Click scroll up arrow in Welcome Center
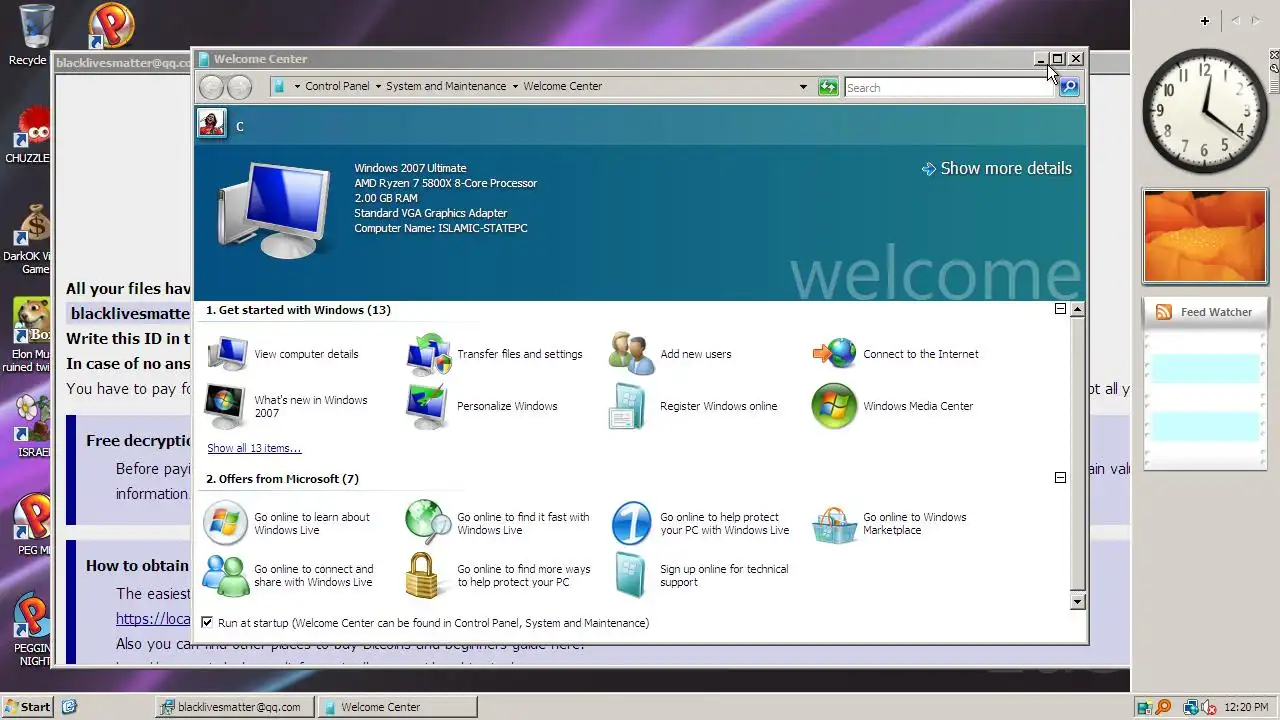The height and width of the screenshot is (720, 1280). click(1077, 309)
